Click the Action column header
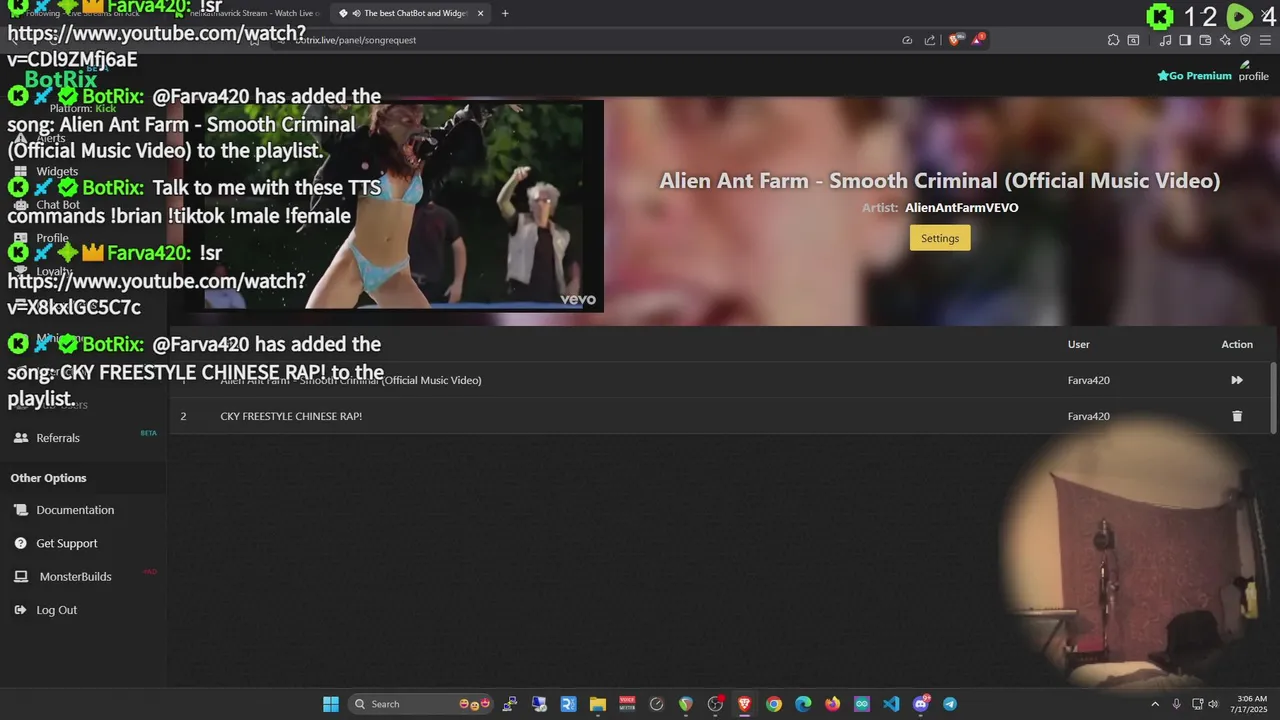This screenshot has width=1280, height=720. click(x=1237, y=344)
